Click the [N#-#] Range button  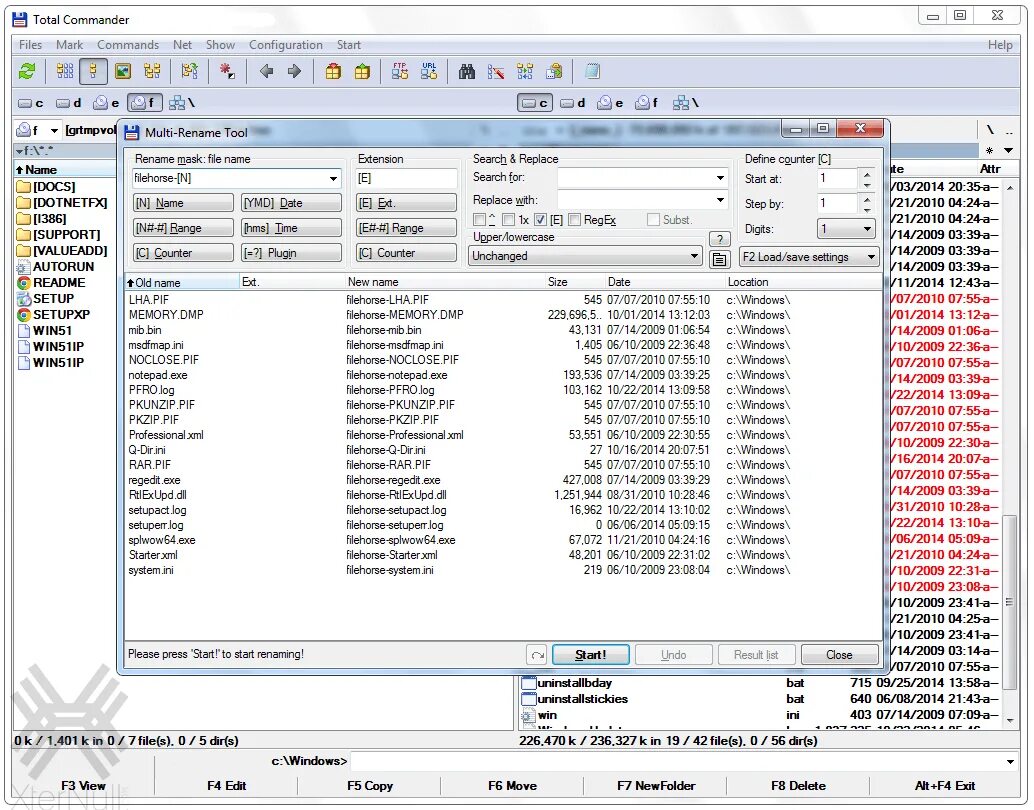(x=183, y=228)
